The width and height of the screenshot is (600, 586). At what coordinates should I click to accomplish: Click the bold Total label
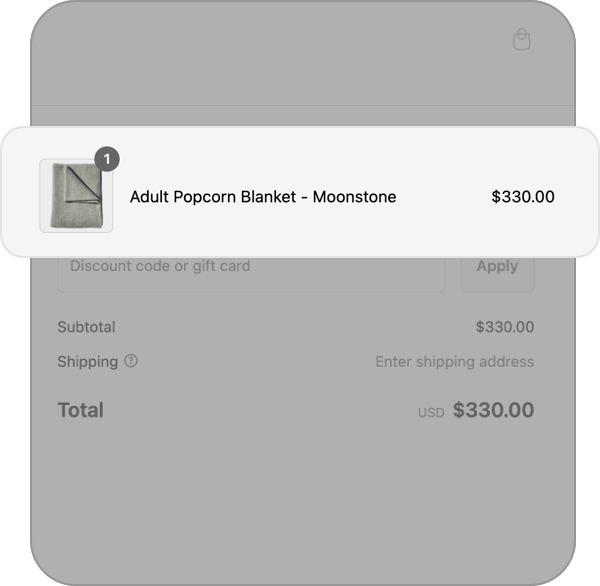(x=81, y=410)
